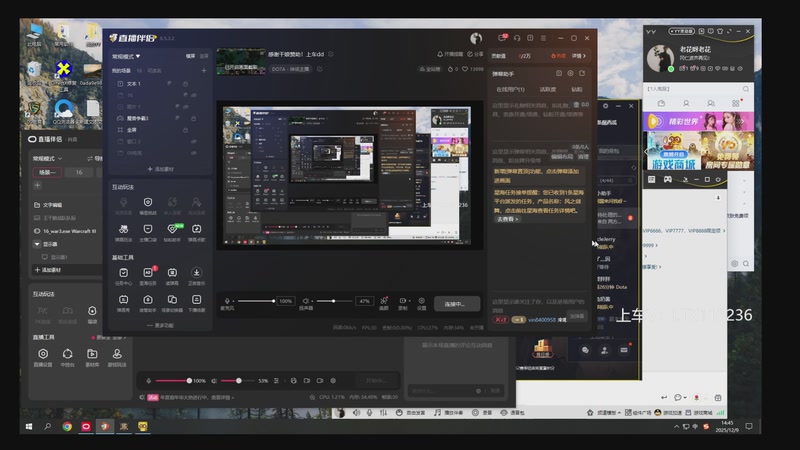Open Chrome from the Windows taskbar
The width and height of the screenshot is (800, 450).
tap(67, 427)
